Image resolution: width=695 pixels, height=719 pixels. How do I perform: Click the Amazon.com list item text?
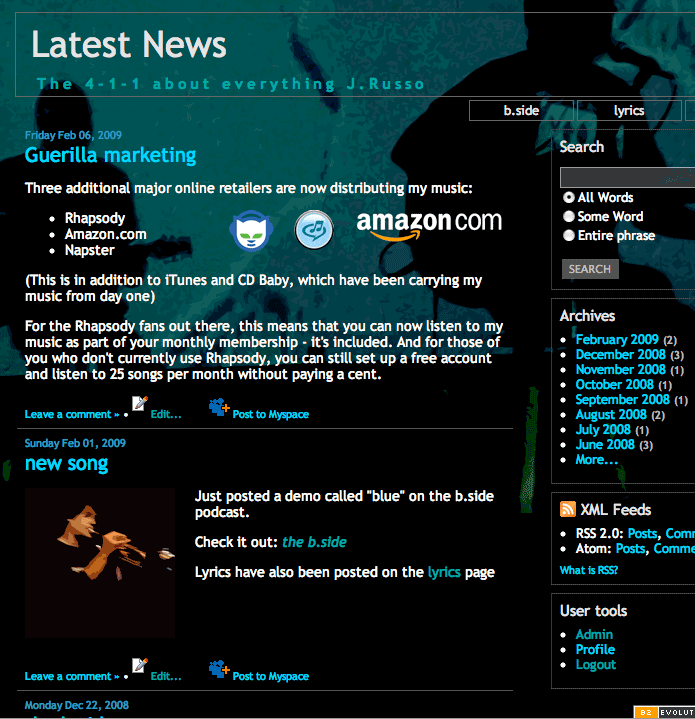pyautogui.click(x=106, y=234)
